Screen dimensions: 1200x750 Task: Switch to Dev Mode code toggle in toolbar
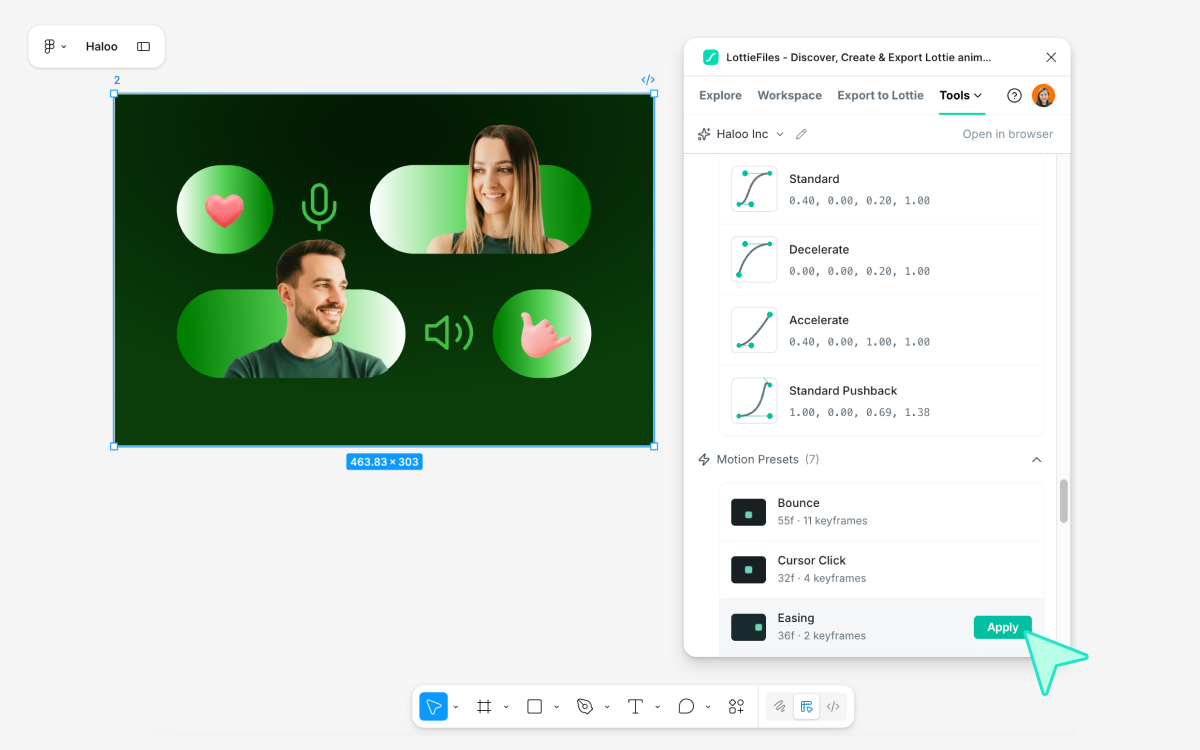(x=832, y=706)
